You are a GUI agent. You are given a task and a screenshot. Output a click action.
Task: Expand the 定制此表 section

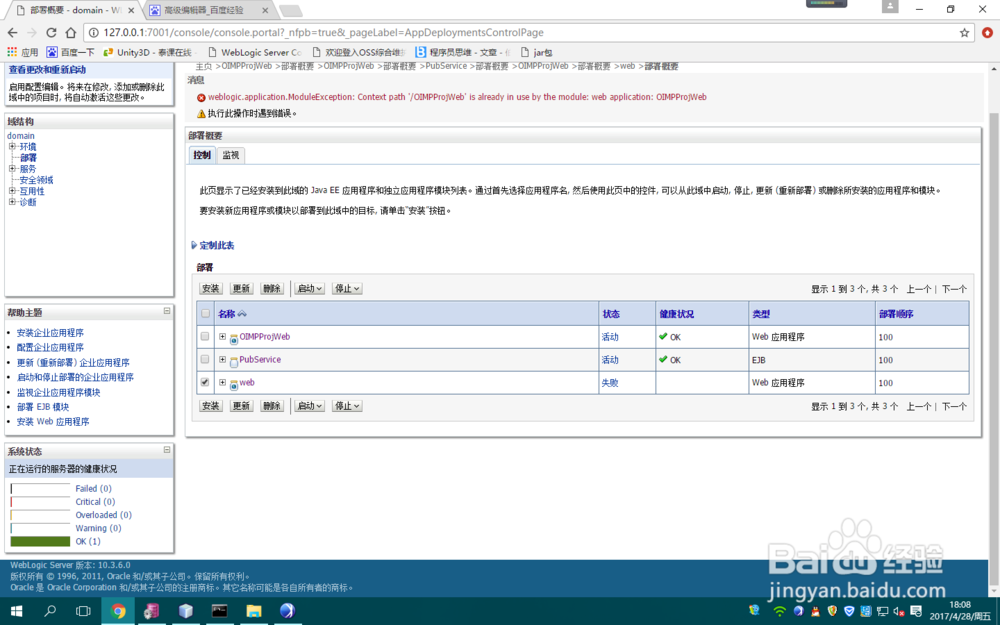pos(213,245)
